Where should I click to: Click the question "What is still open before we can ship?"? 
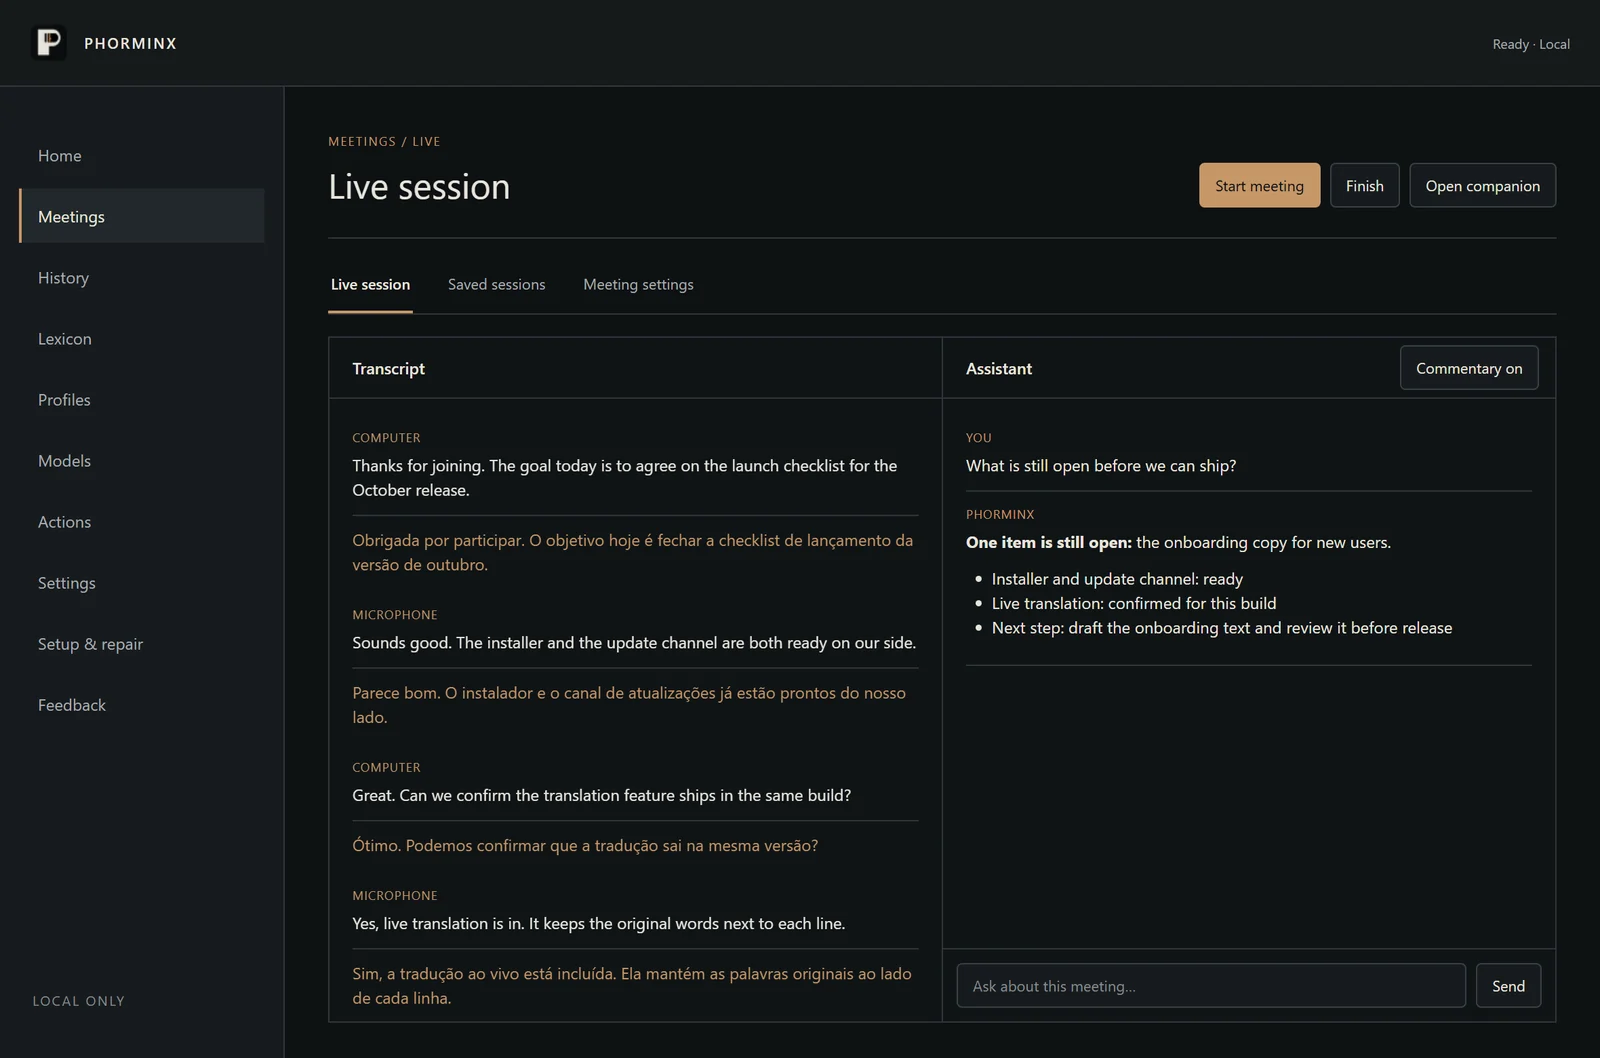click(x=1101, y=466)
